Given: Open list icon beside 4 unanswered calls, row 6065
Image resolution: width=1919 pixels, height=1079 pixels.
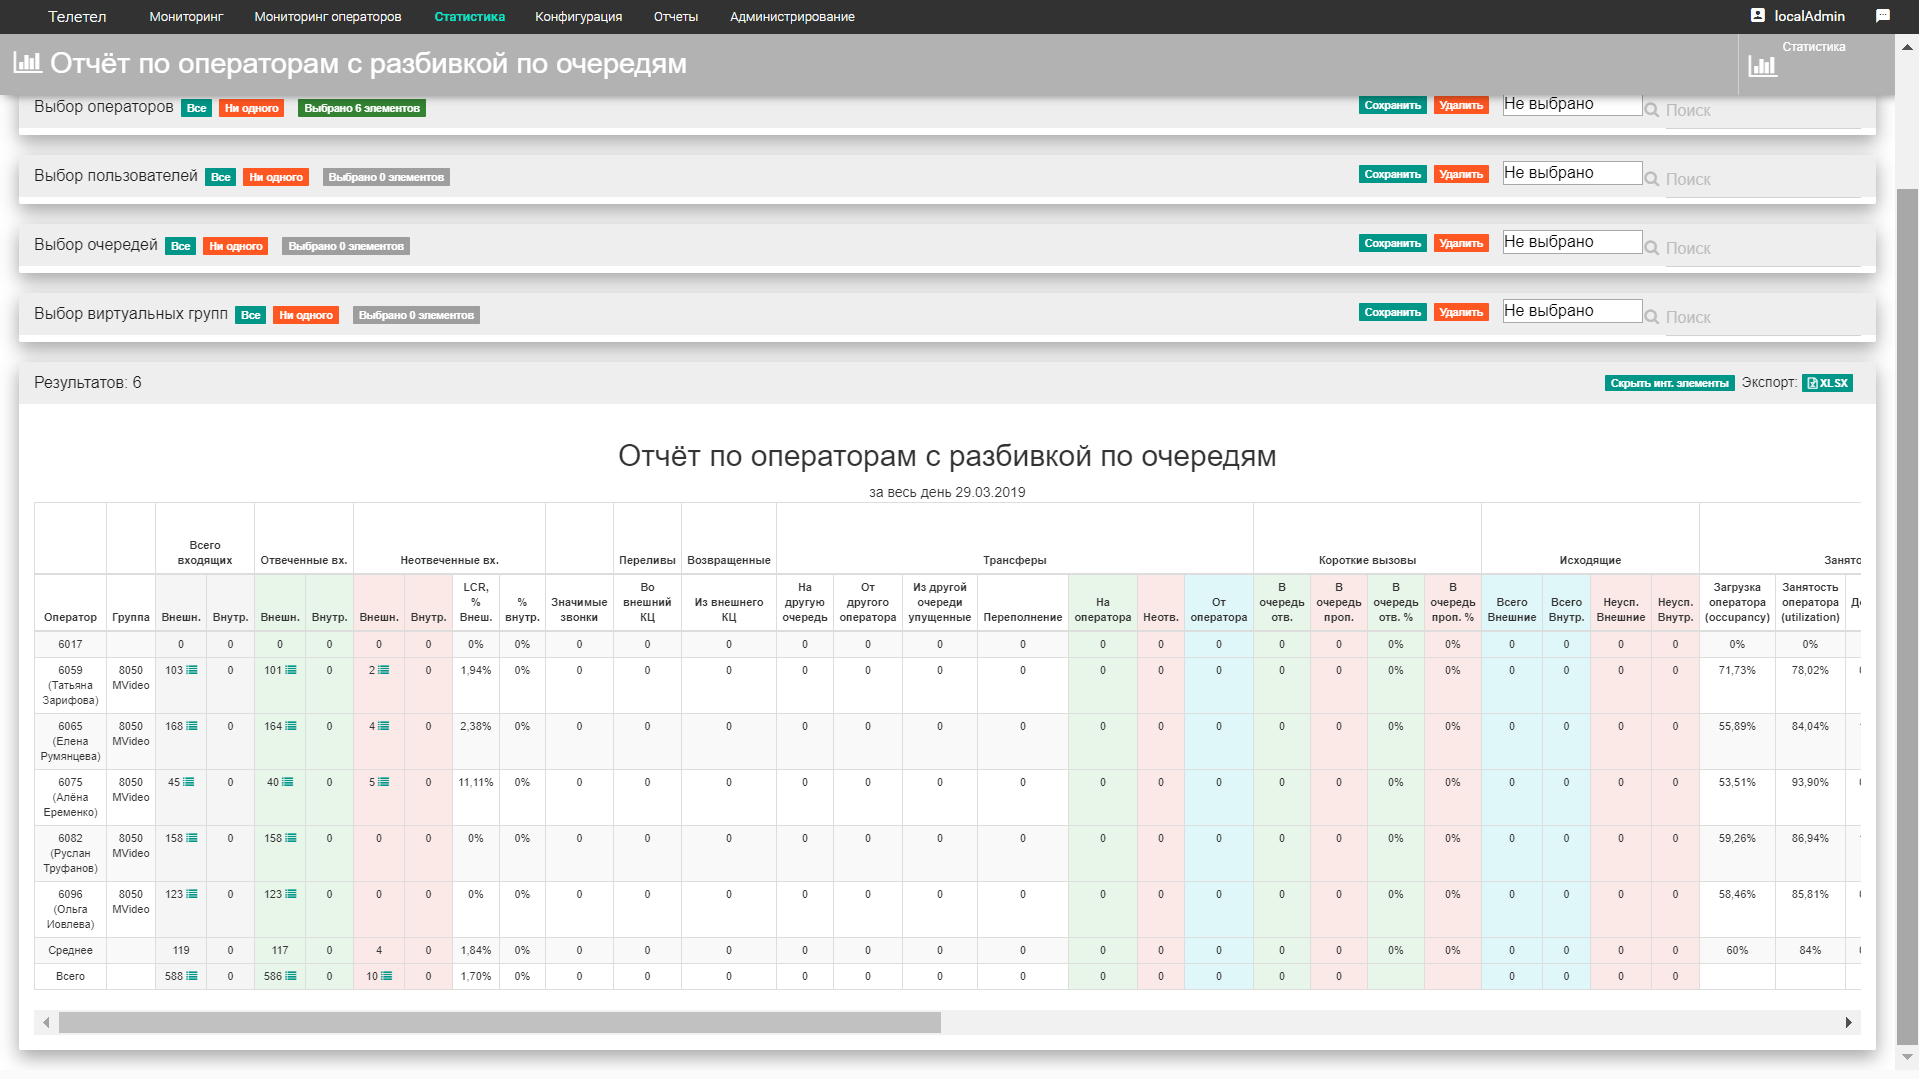Looking at the screenshot, I should (x=383, y=726).
